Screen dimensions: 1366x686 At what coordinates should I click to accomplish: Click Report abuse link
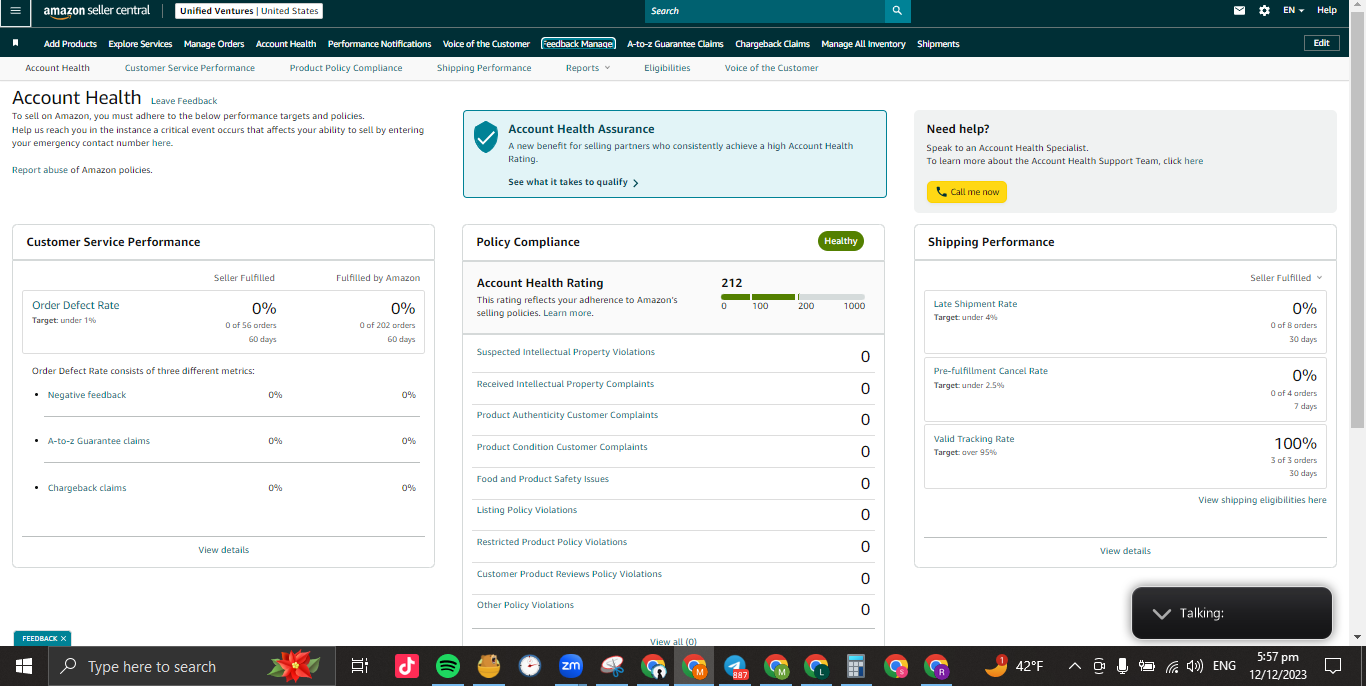pos(40,170)
